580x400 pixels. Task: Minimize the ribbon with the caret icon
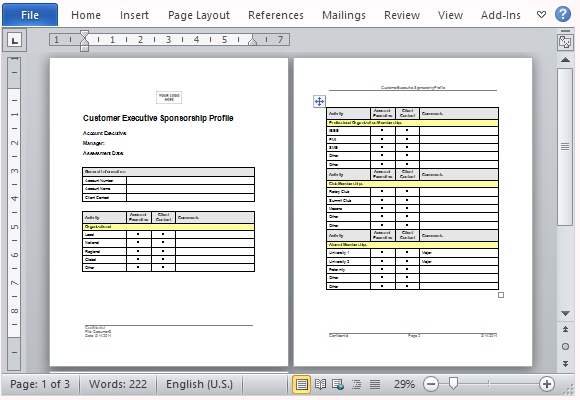(541, 15)
